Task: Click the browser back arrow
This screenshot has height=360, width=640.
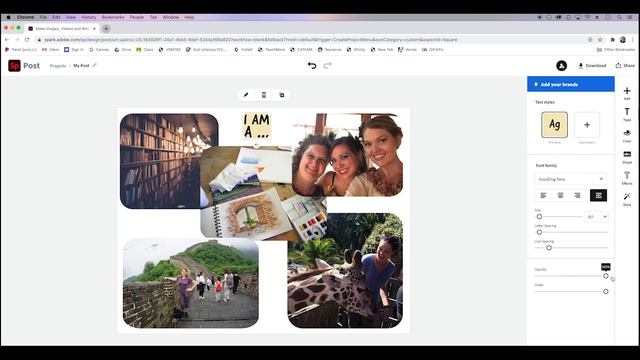Action: (x=7, y=40)
